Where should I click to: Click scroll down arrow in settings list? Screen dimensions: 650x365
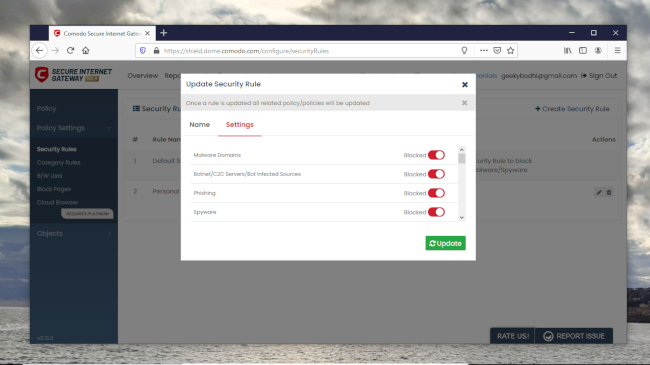[462, 217]
